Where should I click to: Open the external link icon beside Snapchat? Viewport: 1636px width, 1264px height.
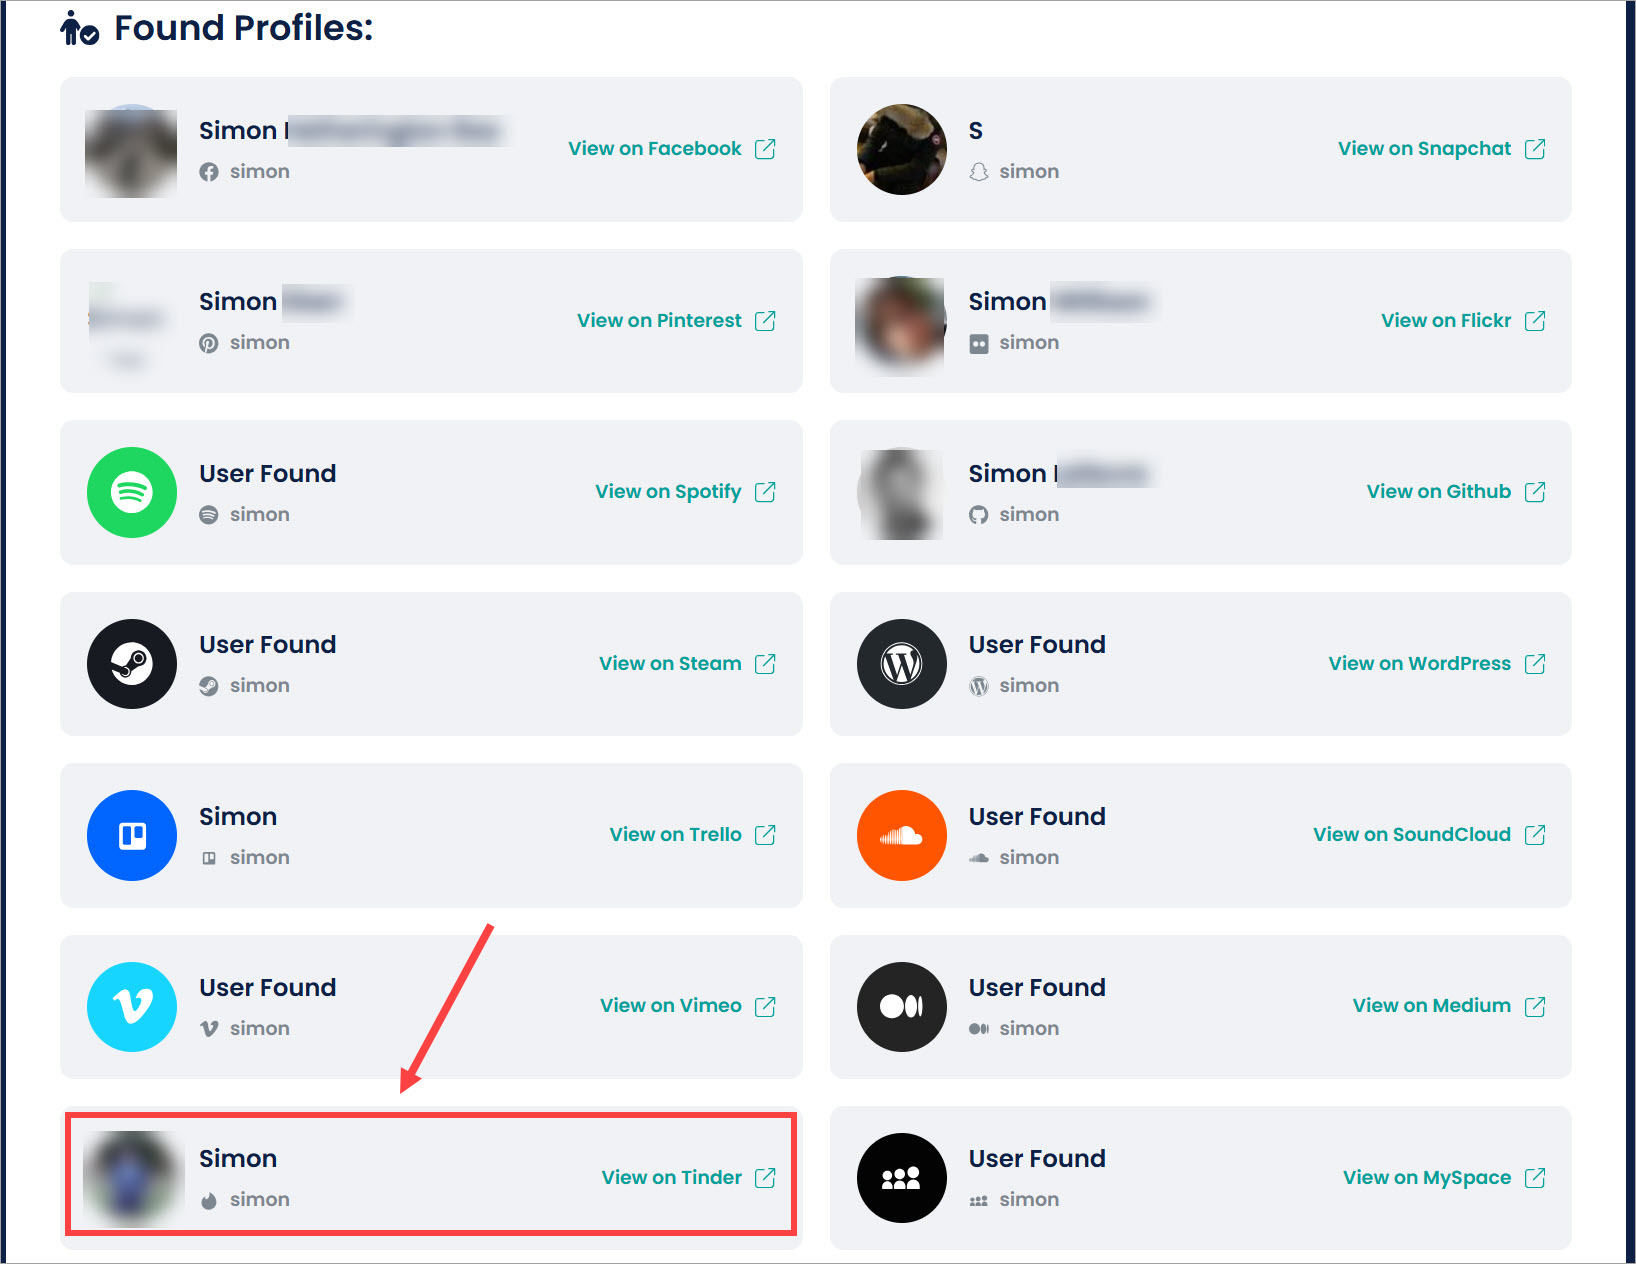1535,149
